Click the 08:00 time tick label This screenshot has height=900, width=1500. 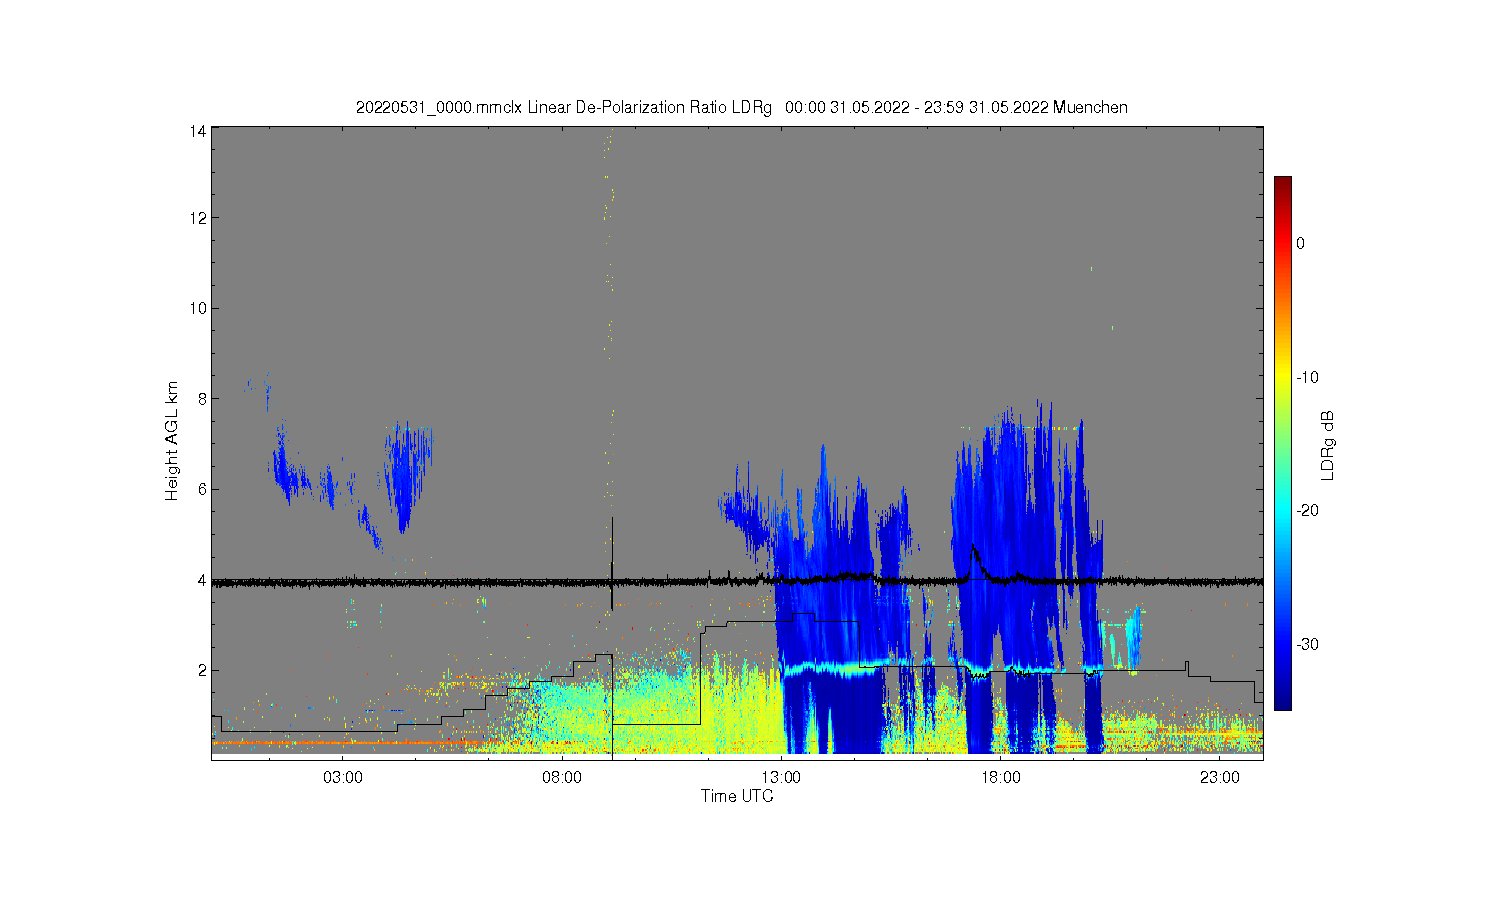pyautogui.click(x=562, y=777)
